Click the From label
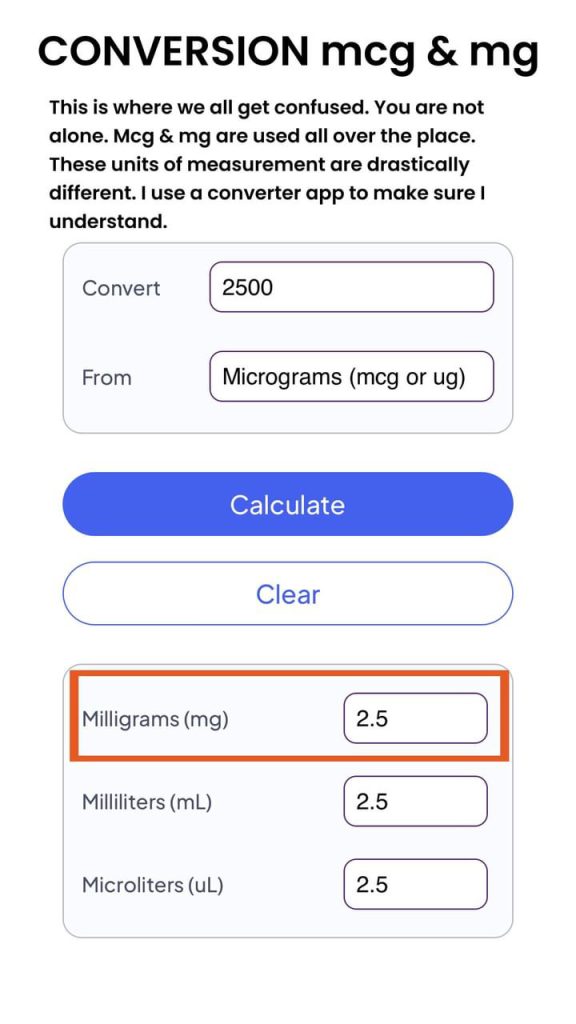The image size is (576, 1024). coord(106,377)
